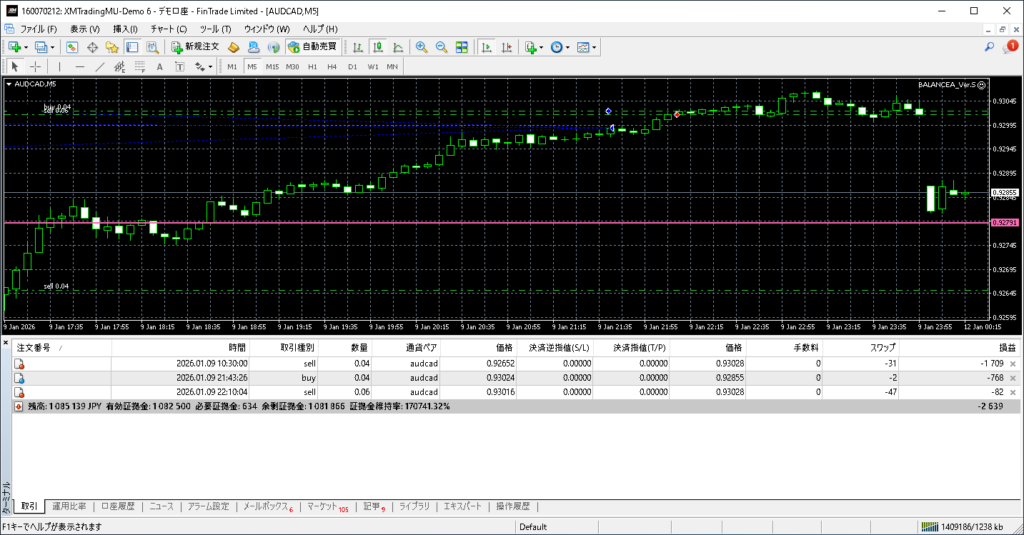The image size is (1024, 535).
Task: Switch chart to candlestick display
Action: click(379, 47)
